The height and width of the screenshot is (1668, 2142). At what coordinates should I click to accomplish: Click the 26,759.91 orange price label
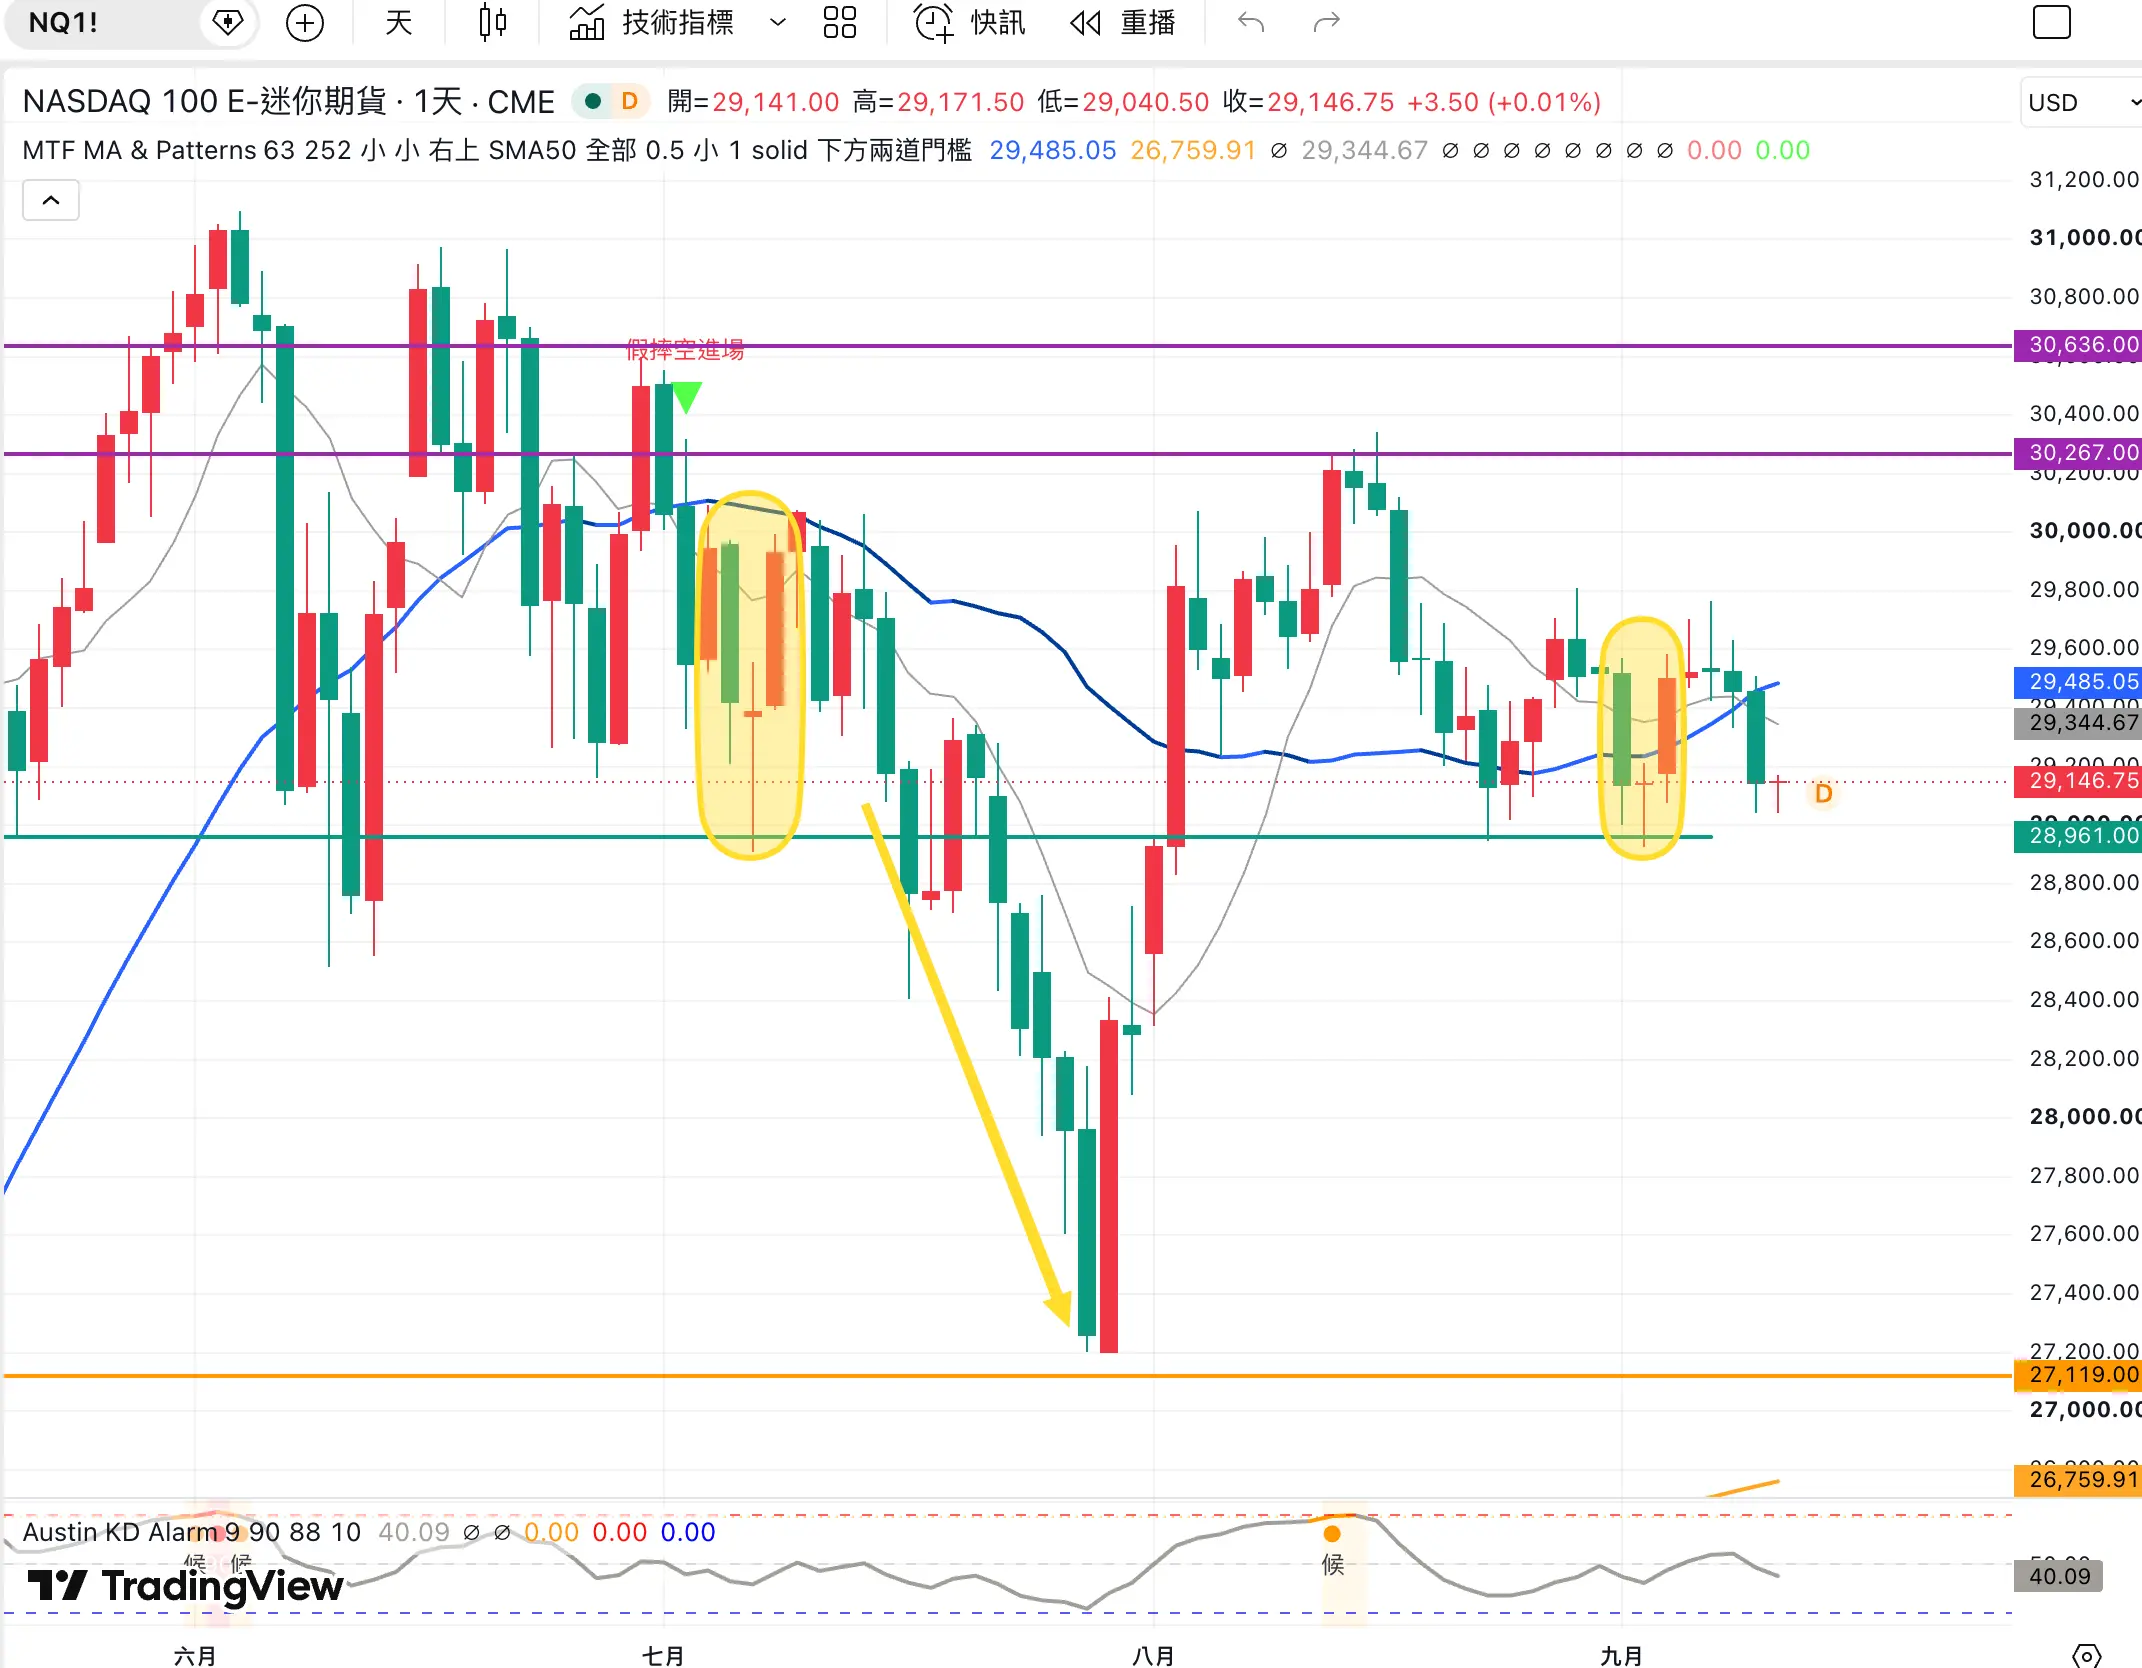2078,1480
